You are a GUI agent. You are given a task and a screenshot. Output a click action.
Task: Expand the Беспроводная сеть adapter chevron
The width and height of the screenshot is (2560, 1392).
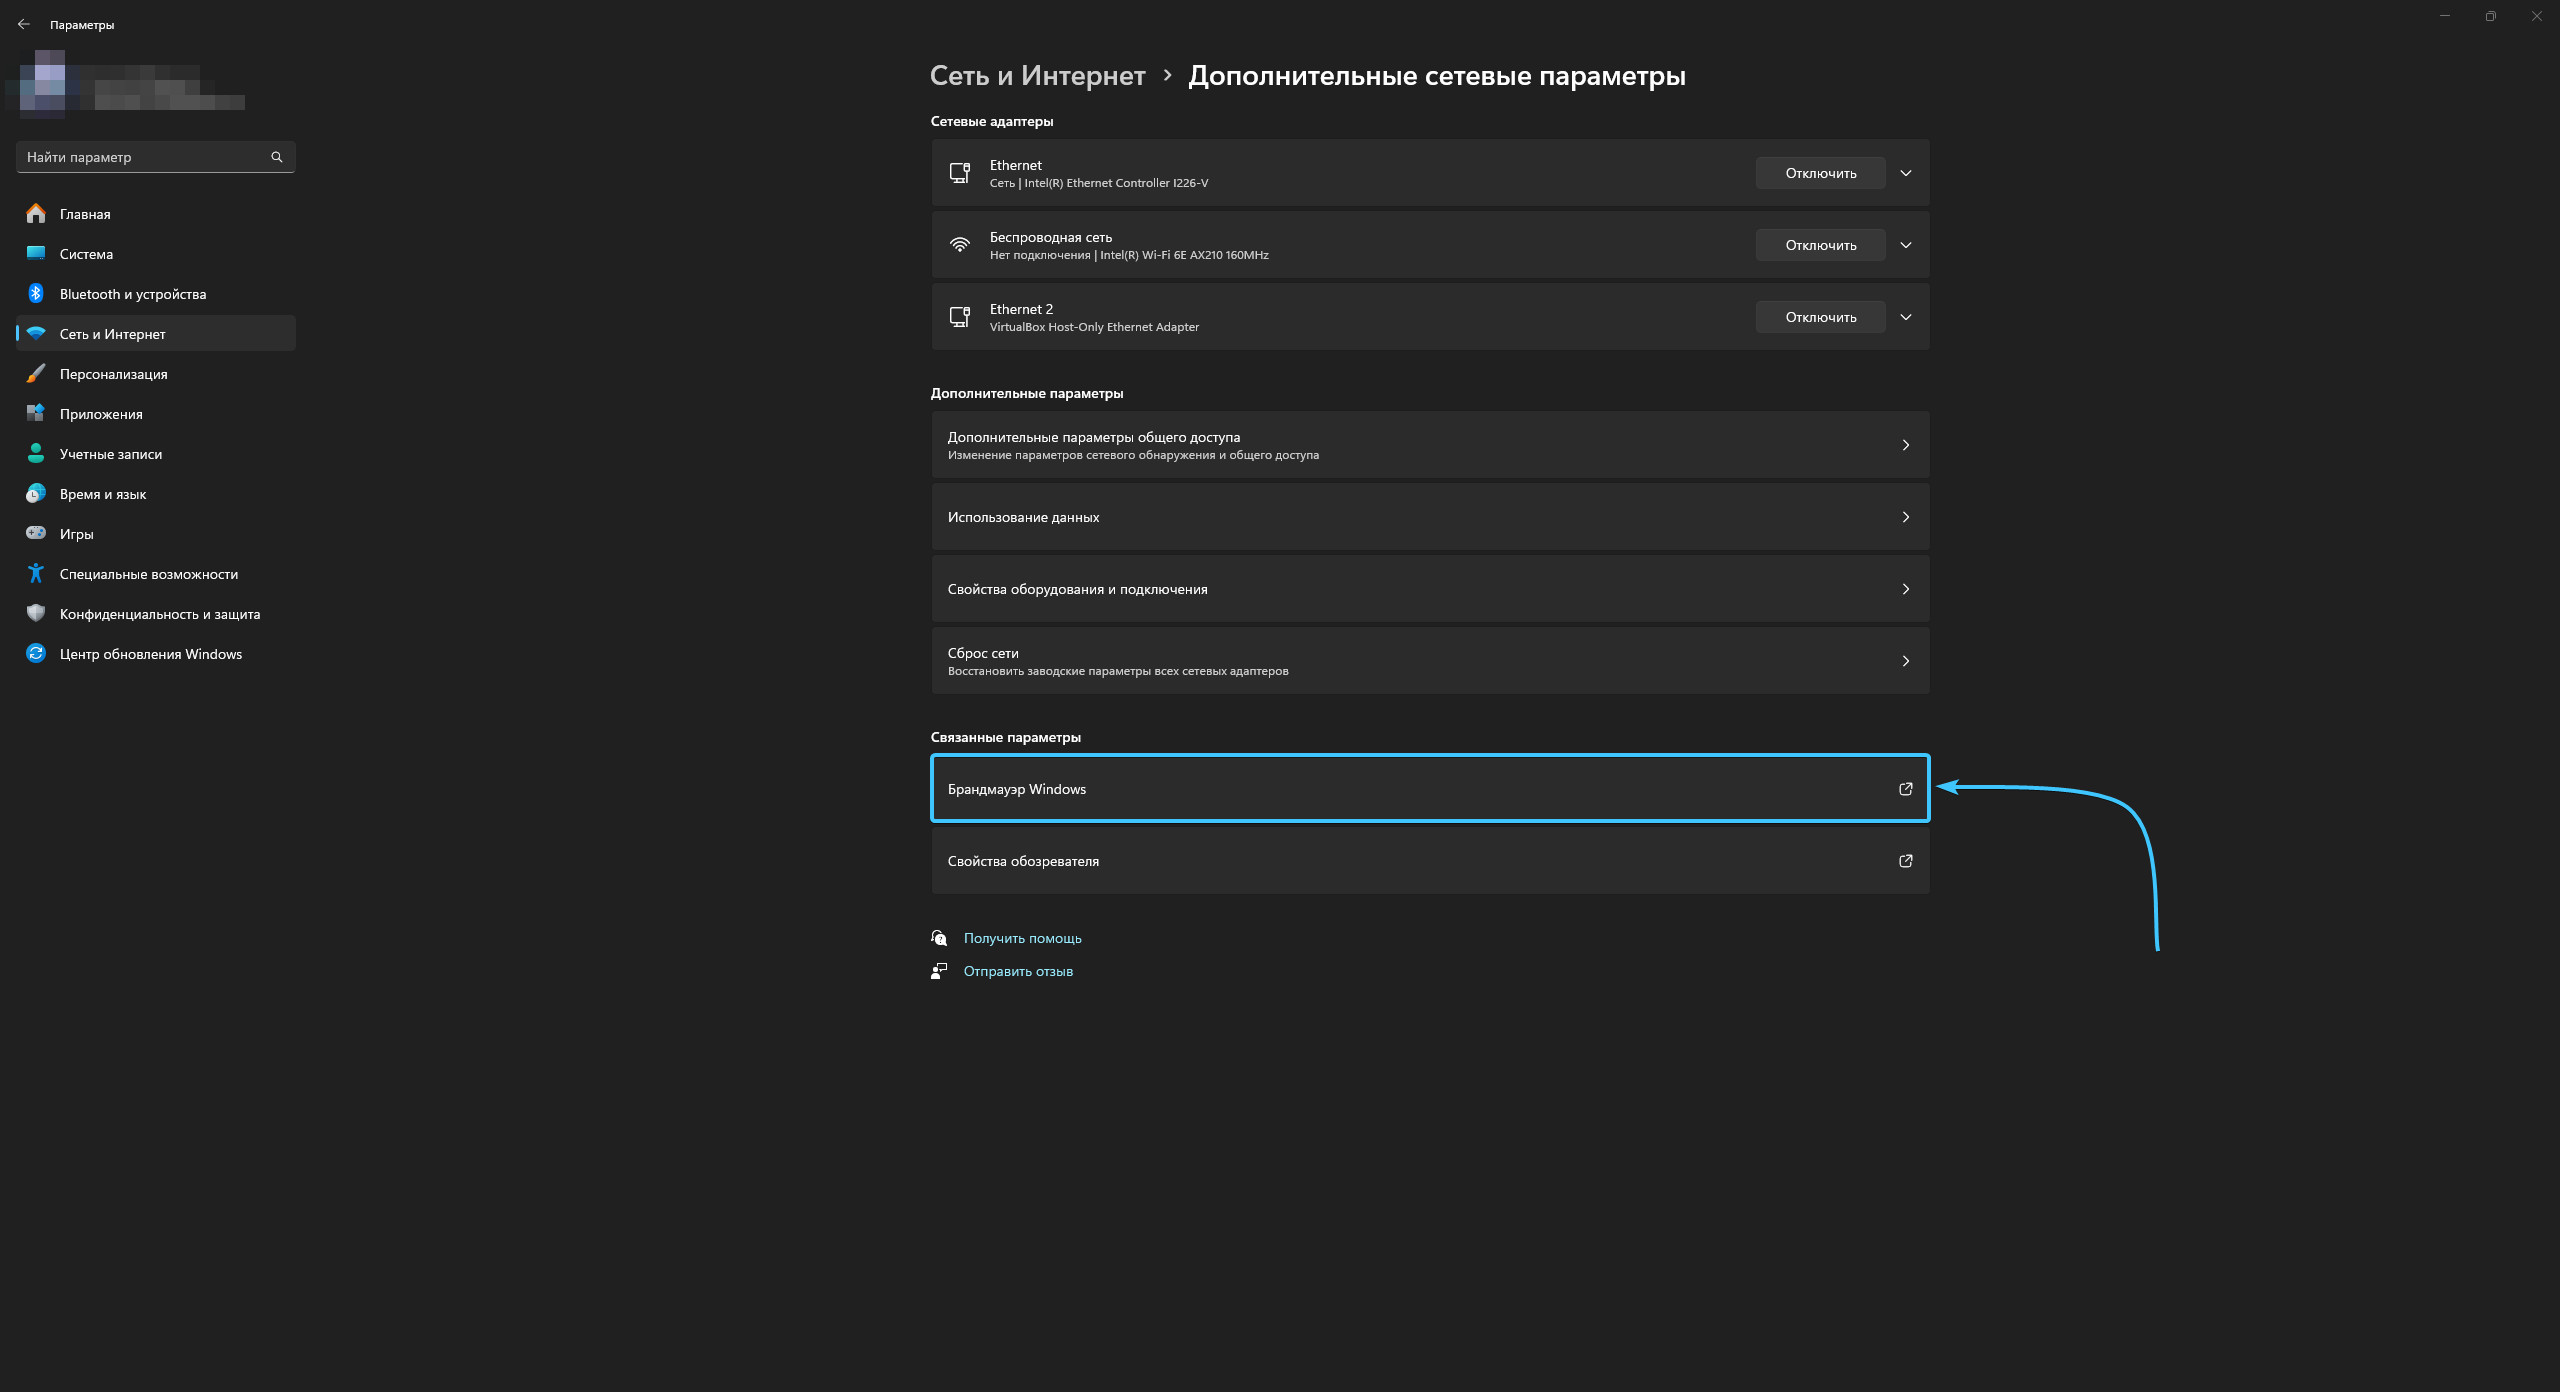(1905, 245)
